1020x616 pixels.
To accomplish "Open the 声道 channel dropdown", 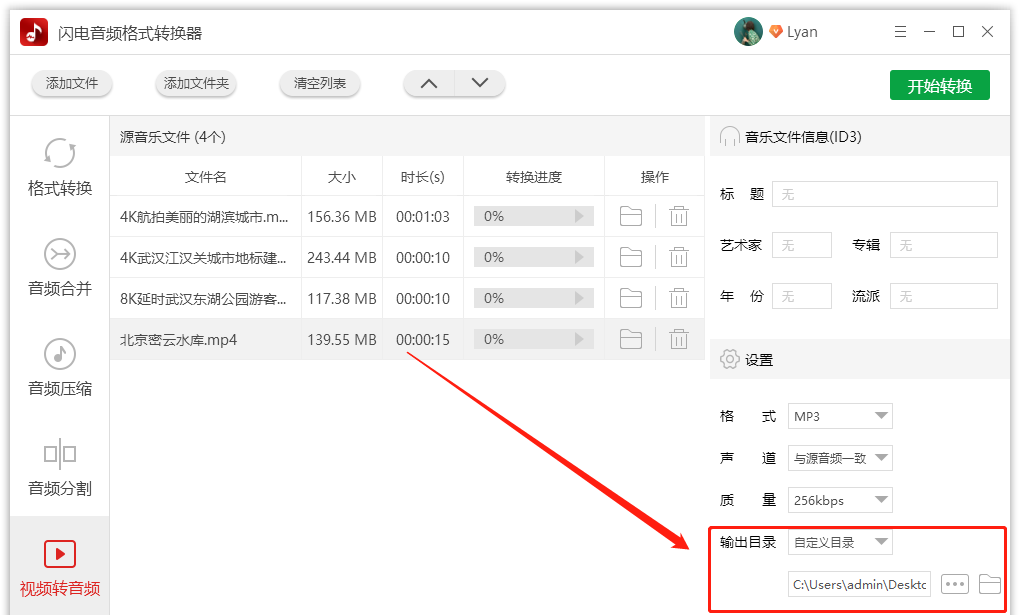I will tap(840, 458).
